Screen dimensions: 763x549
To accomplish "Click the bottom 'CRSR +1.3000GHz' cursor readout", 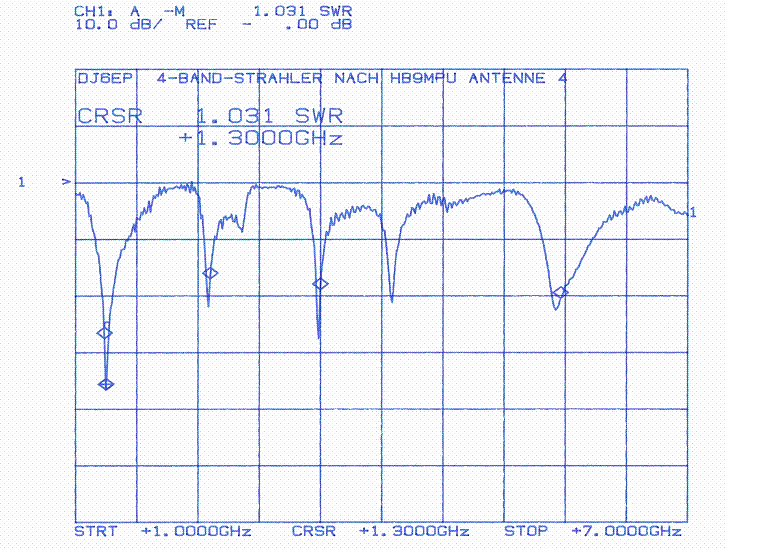I will 380,531.
